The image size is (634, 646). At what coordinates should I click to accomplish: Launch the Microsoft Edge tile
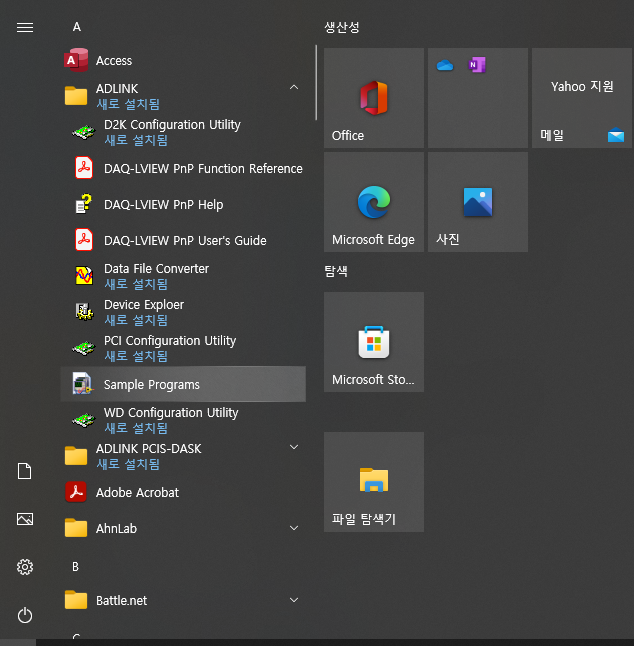pos(374,202)
